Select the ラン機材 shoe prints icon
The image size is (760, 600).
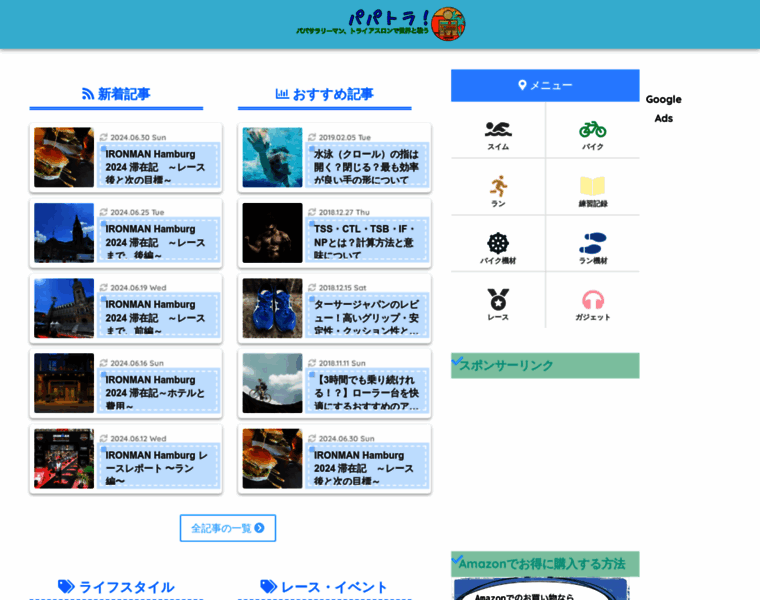tap(592, 243)
